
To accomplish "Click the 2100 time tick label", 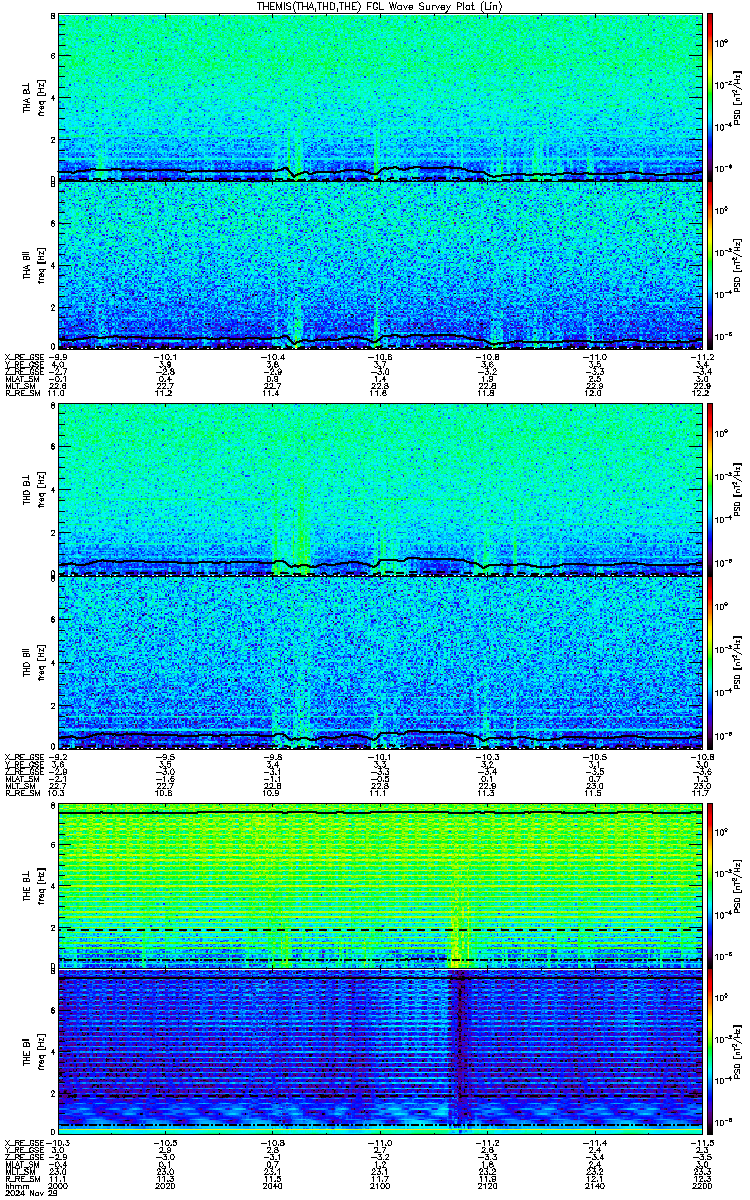I will (380, 1185).
